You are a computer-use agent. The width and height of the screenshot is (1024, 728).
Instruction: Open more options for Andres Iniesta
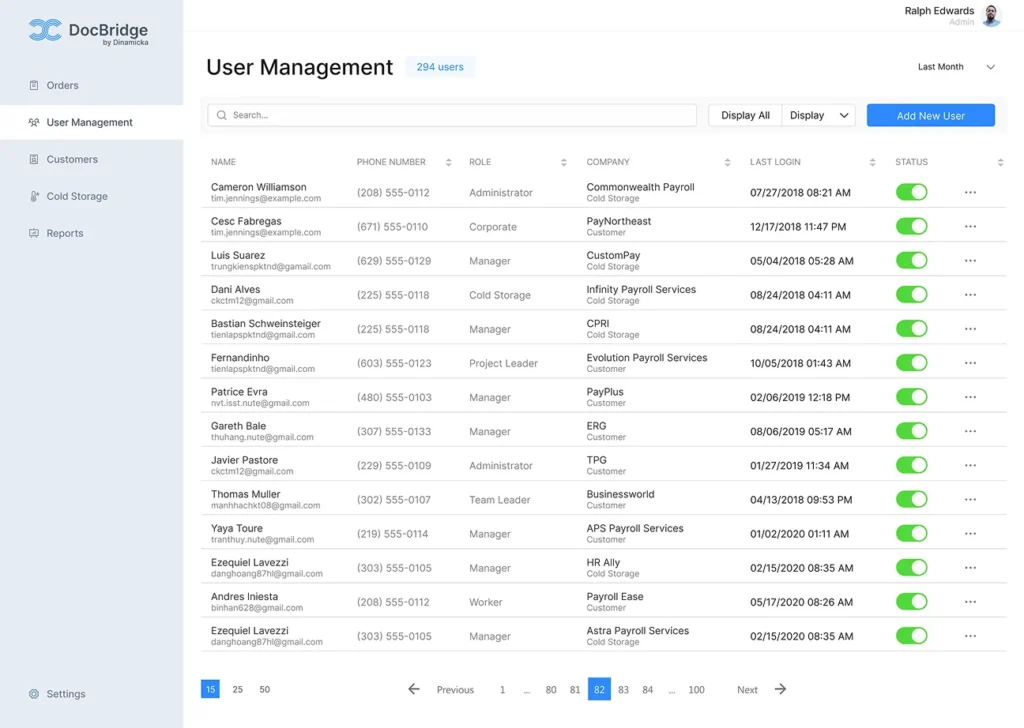point(970,602)
